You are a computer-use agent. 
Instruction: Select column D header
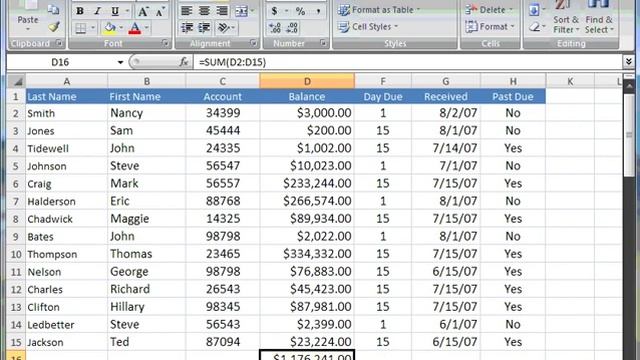click(307, 81)
